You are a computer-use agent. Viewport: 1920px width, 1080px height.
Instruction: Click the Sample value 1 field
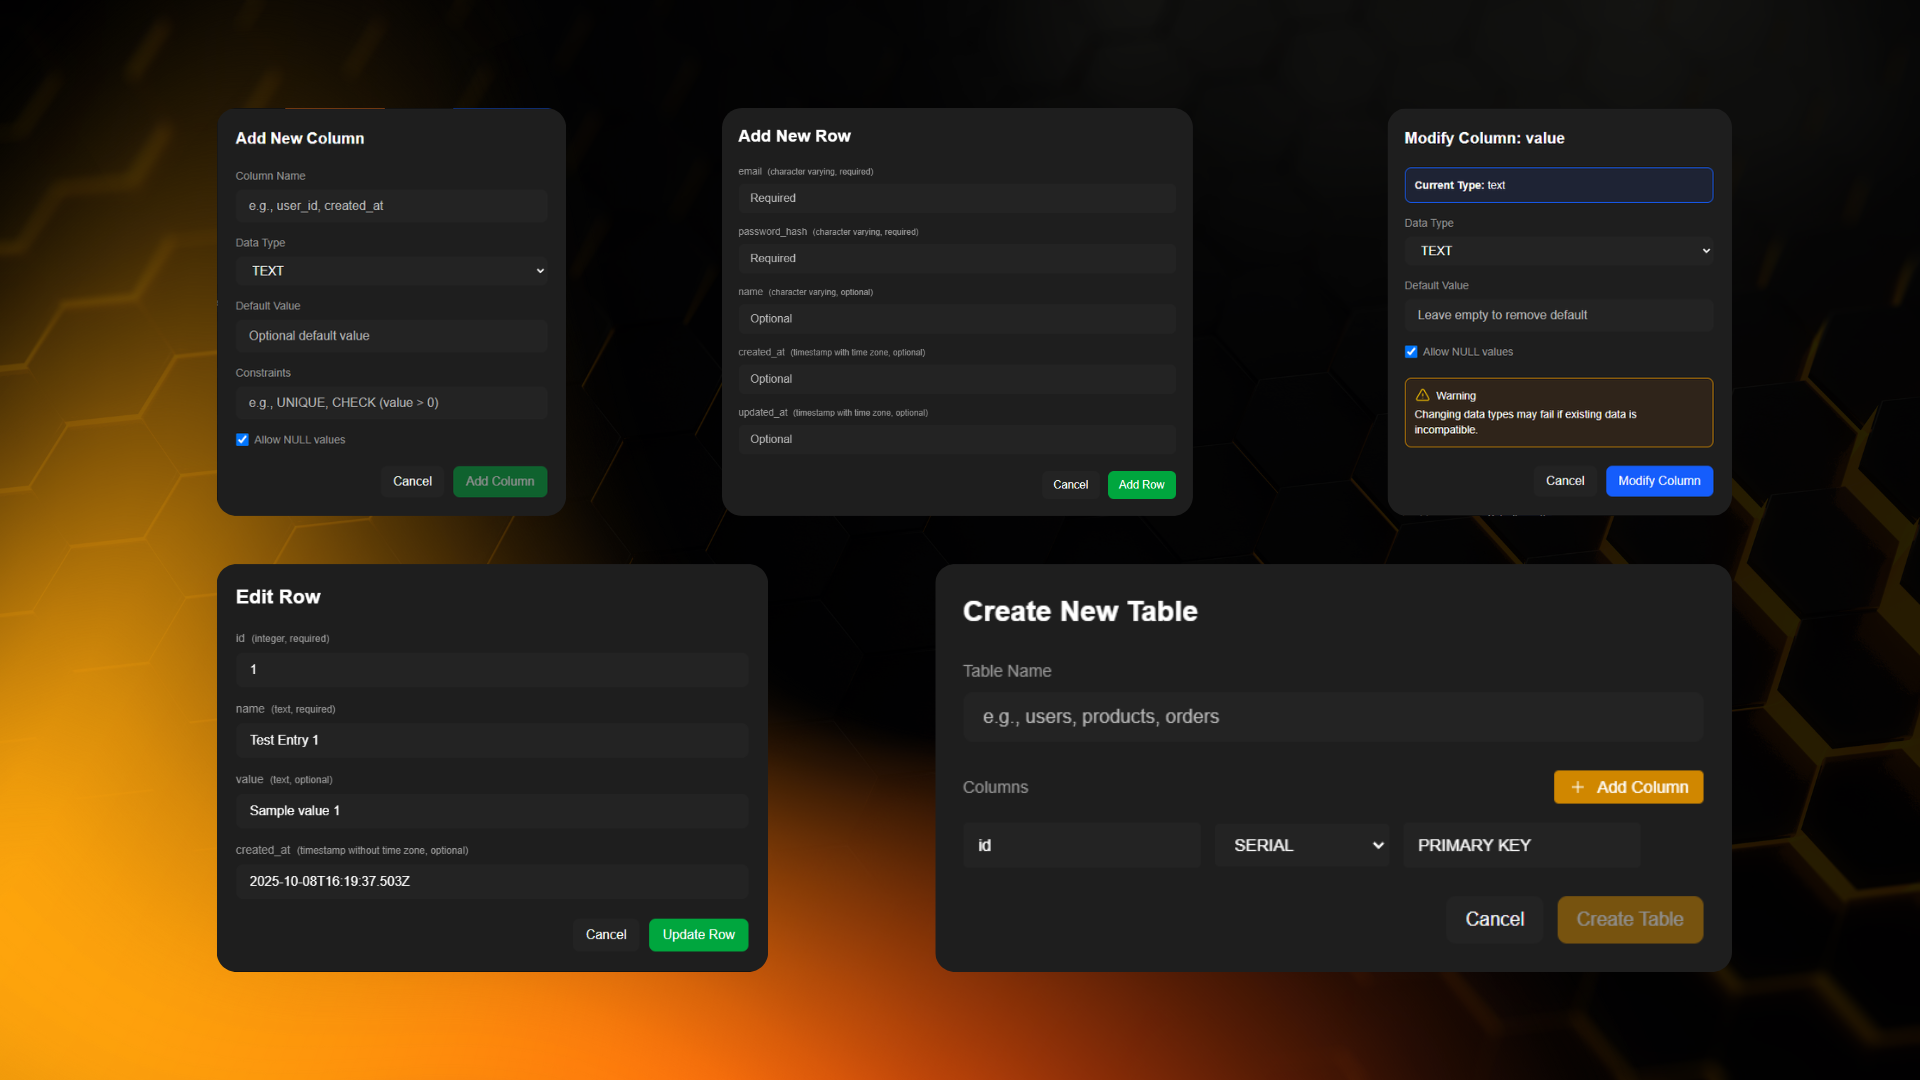(492, 811)
